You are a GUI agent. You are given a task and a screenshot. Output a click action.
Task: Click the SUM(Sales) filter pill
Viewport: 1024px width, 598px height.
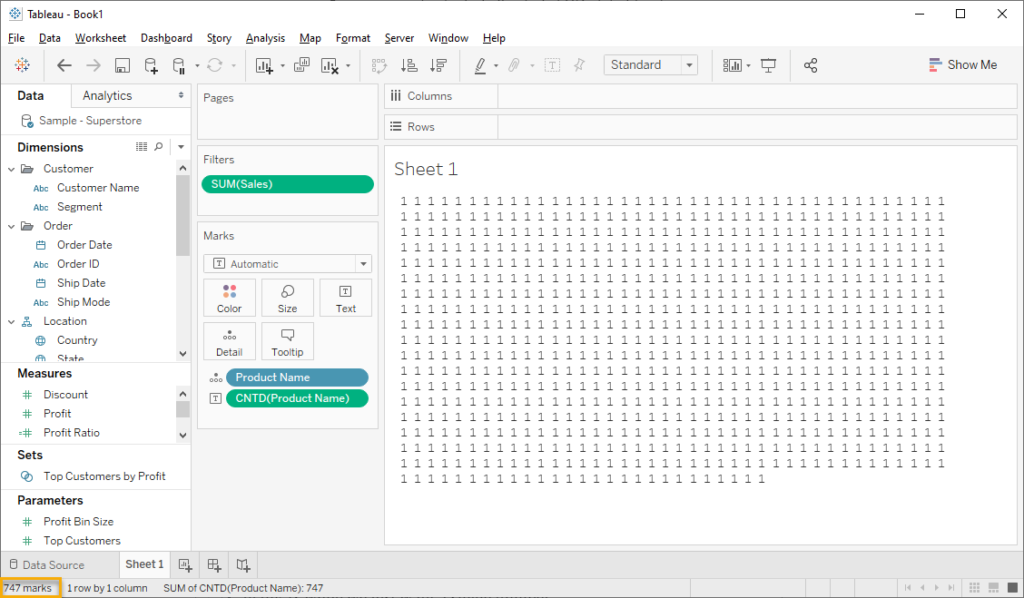tap(287, 184)
